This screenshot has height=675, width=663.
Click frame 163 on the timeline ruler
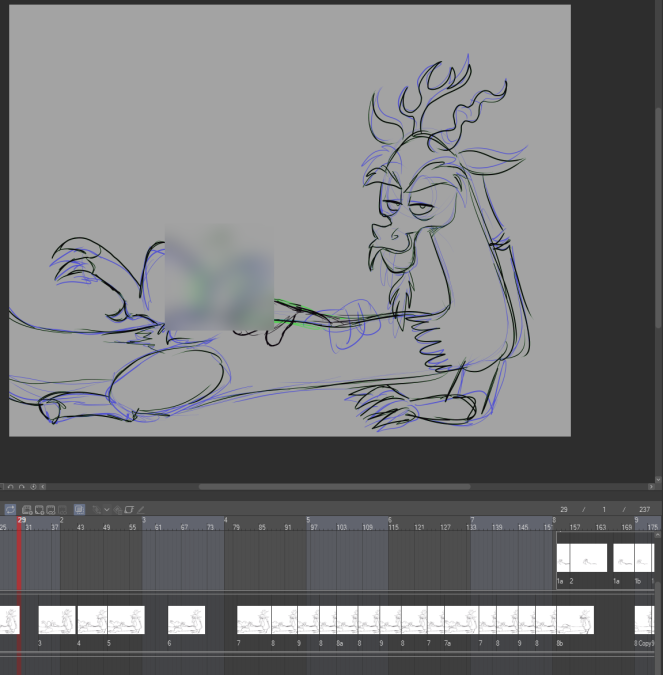pyautogui.click(x=601, y=527)
